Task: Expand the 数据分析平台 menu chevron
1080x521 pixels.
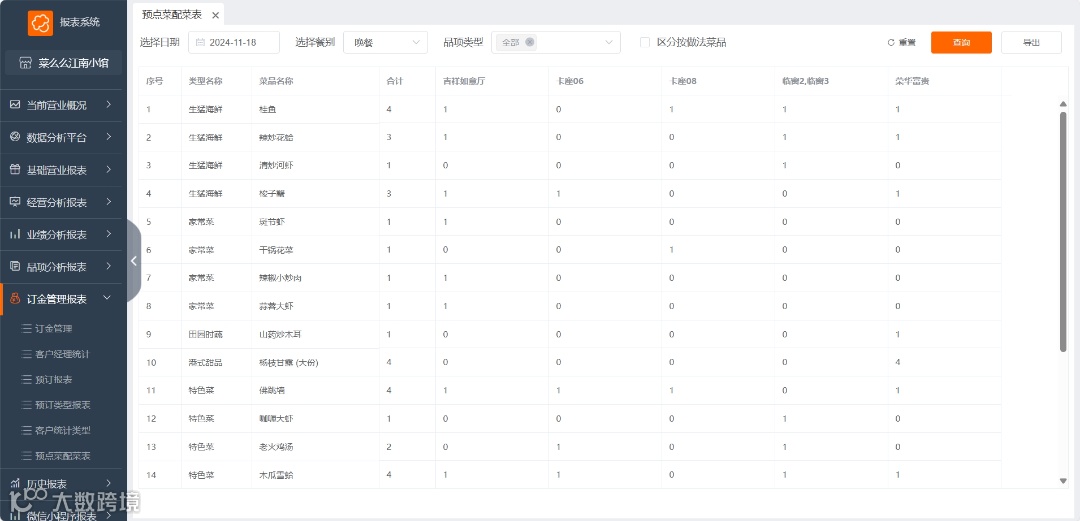Action: 109,137
